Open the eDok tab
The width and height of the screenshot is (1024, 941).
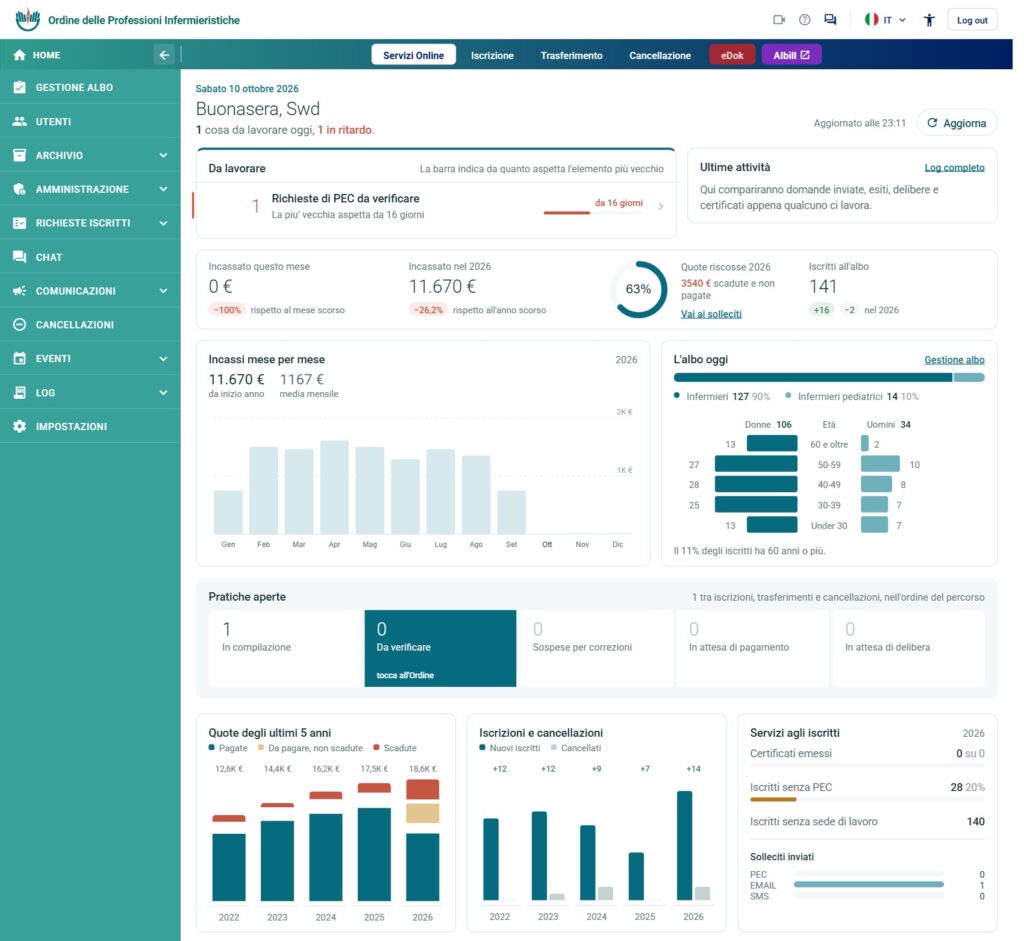[732, 55]
